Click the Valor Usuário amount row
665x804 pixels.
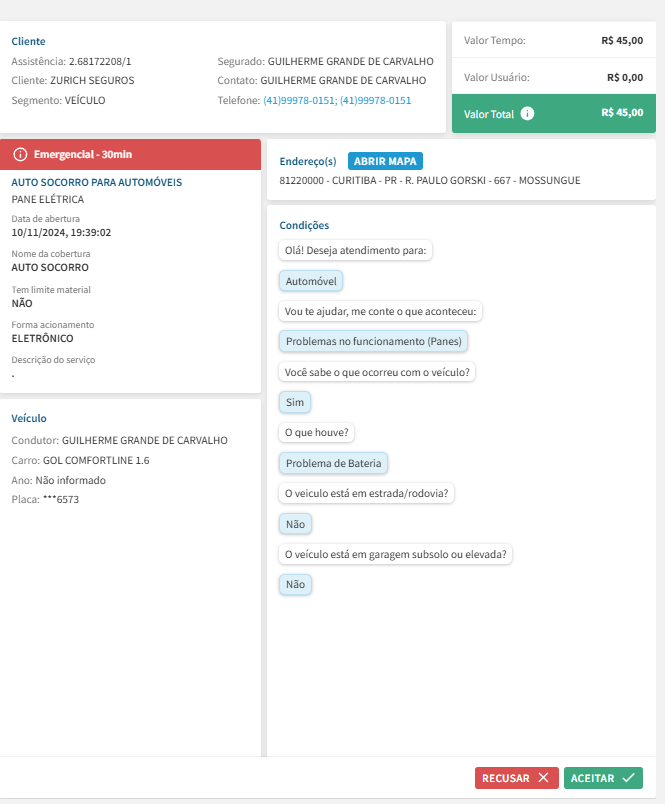[x=553, y=77]
